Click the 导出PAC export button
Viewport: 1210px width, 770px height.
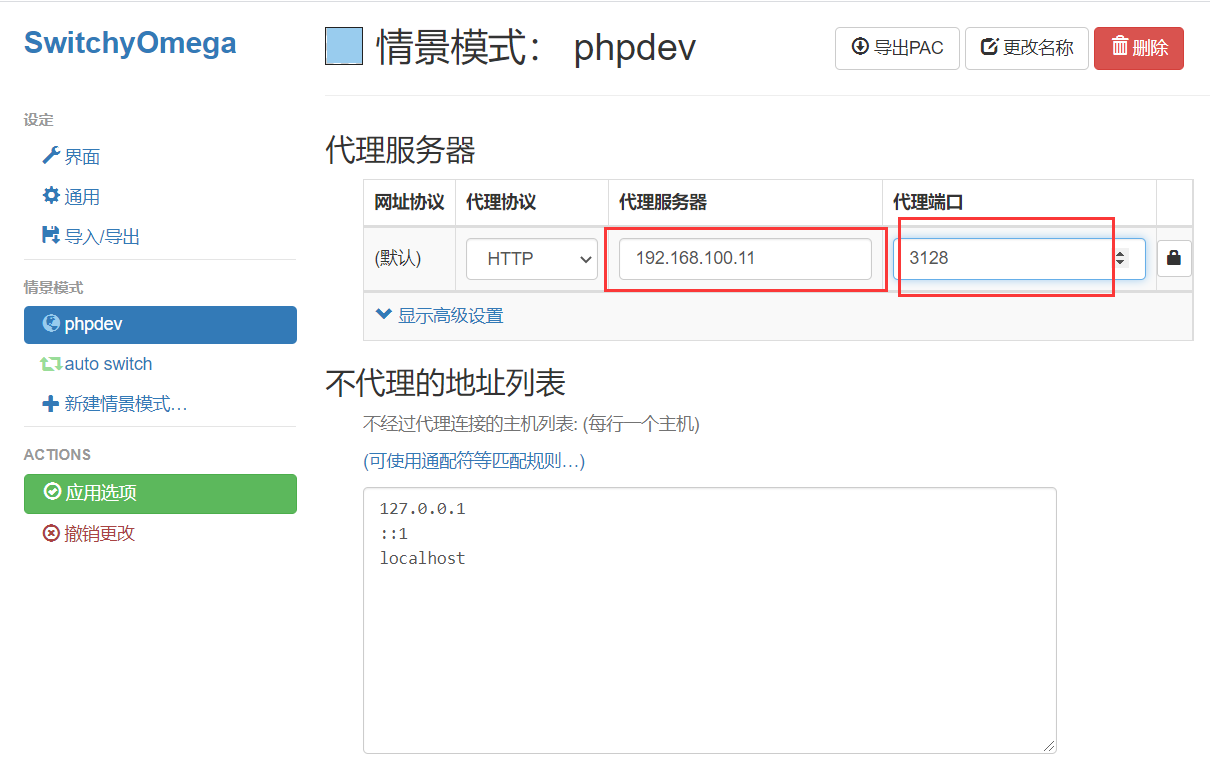coord(897,48)
